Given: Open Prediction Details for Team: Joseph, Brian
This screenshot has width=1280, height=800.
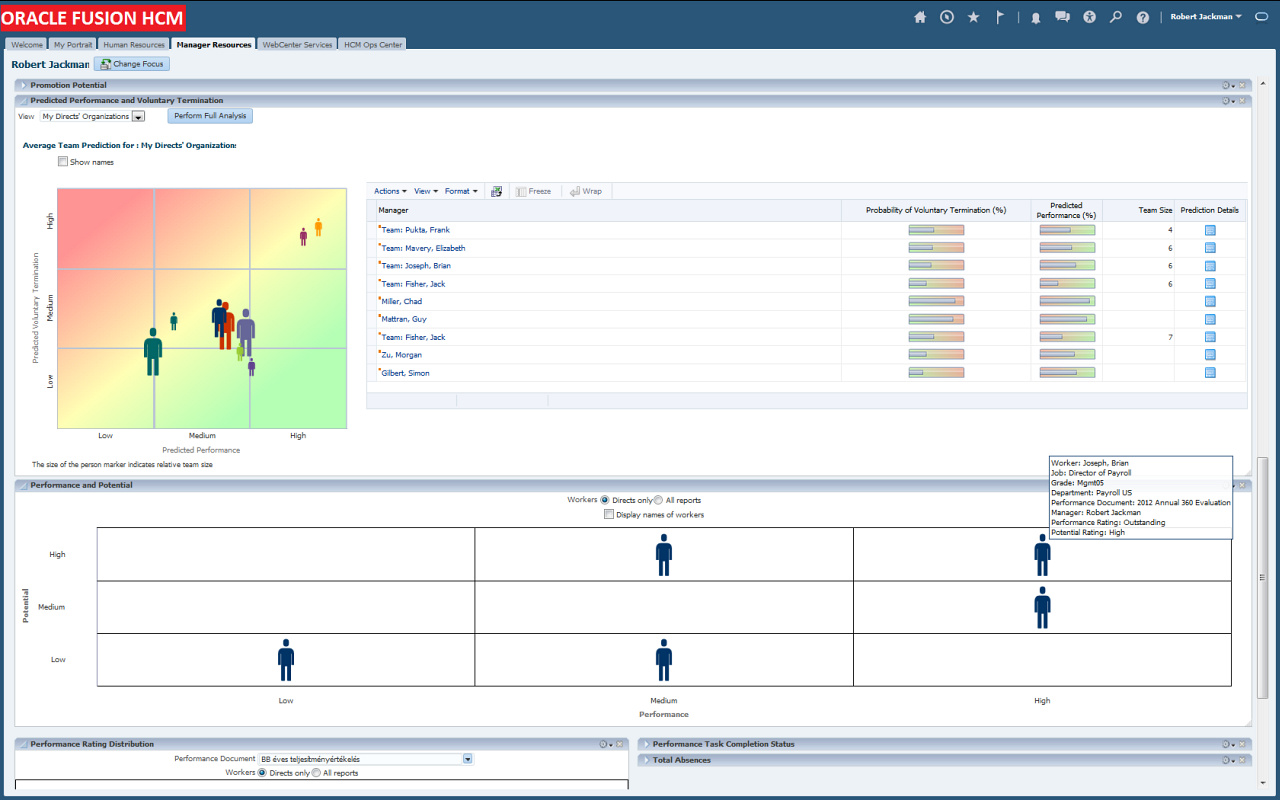Looking at the screenshot, I should pyautogui.click(x=1210, y=266).
